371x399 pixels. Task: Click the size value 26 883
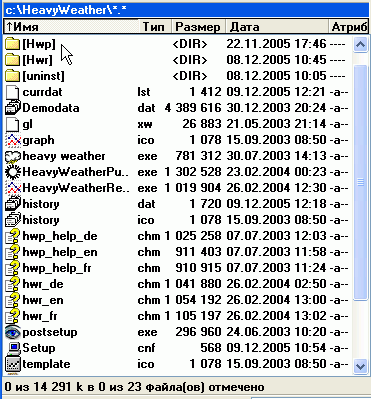pos(202,124)
